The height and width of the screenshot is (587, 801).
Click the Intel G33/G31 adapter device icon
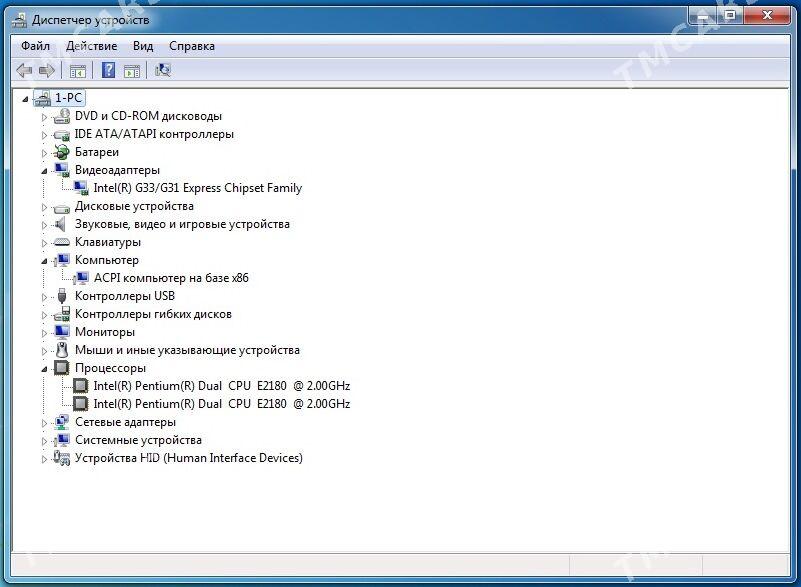click(x=81, y=188)
